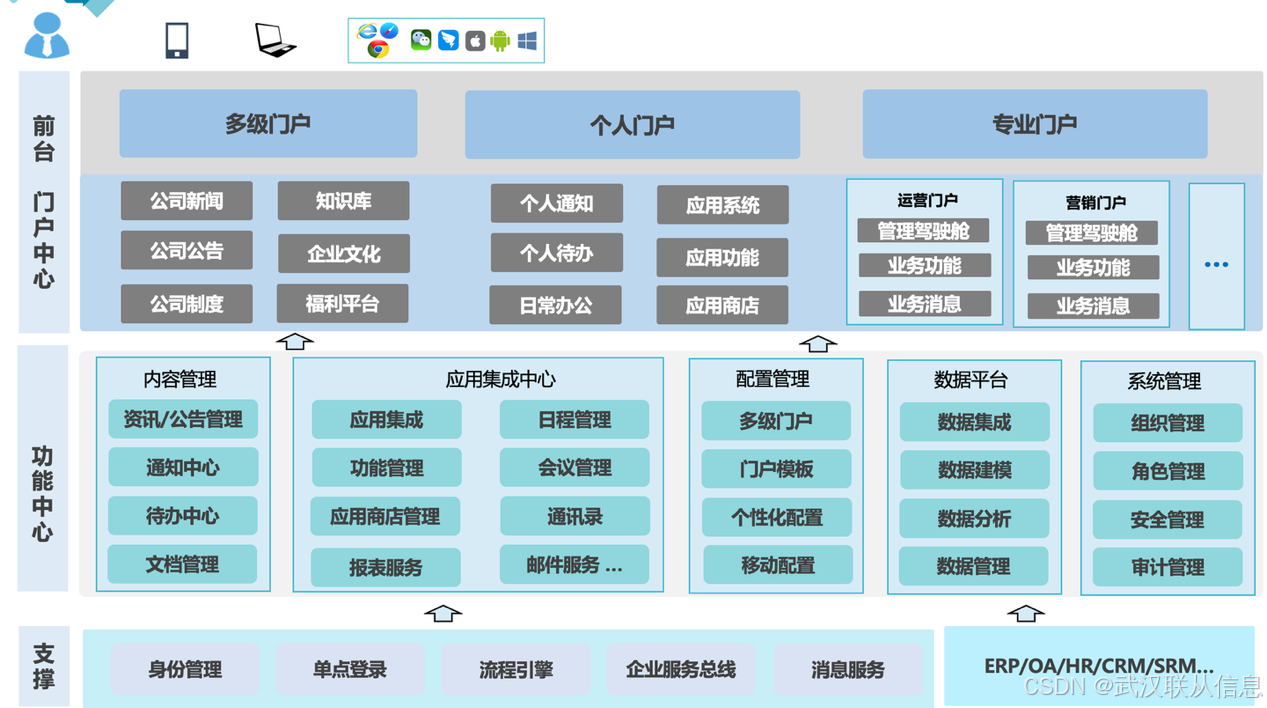Screen dimensions: 1267x708
Task: Open 公司公告 block
Action: coord(187,250)
